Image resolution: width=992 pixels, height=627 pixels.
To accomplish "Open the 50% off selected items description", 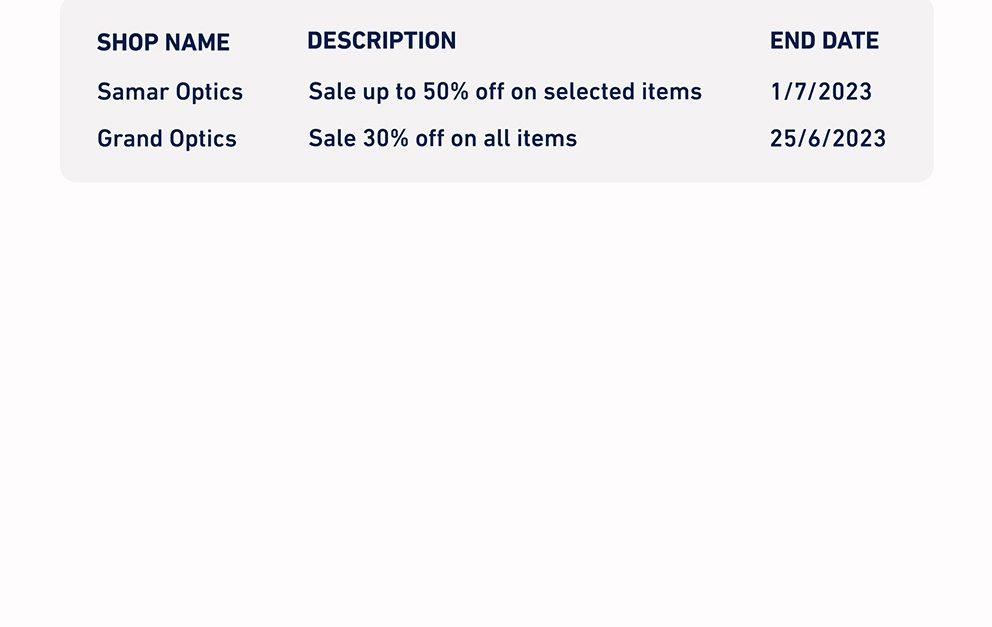I will tap(505, 92).
